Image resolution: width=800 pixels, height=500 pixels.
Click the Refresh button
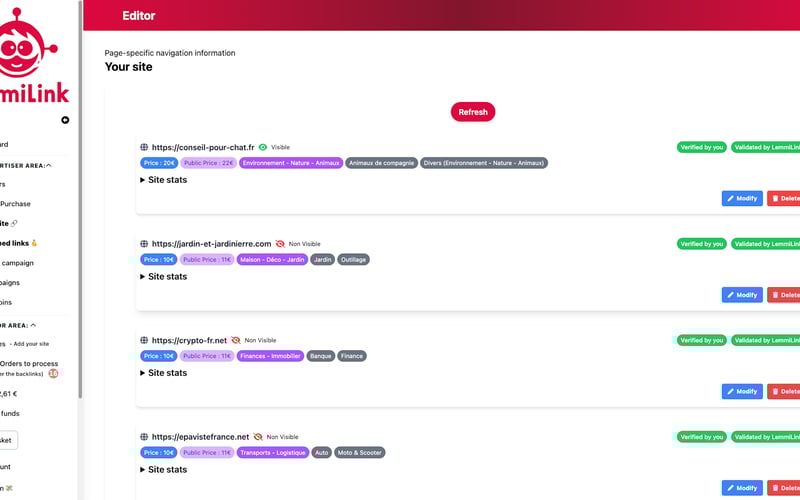tap(472, 112)
